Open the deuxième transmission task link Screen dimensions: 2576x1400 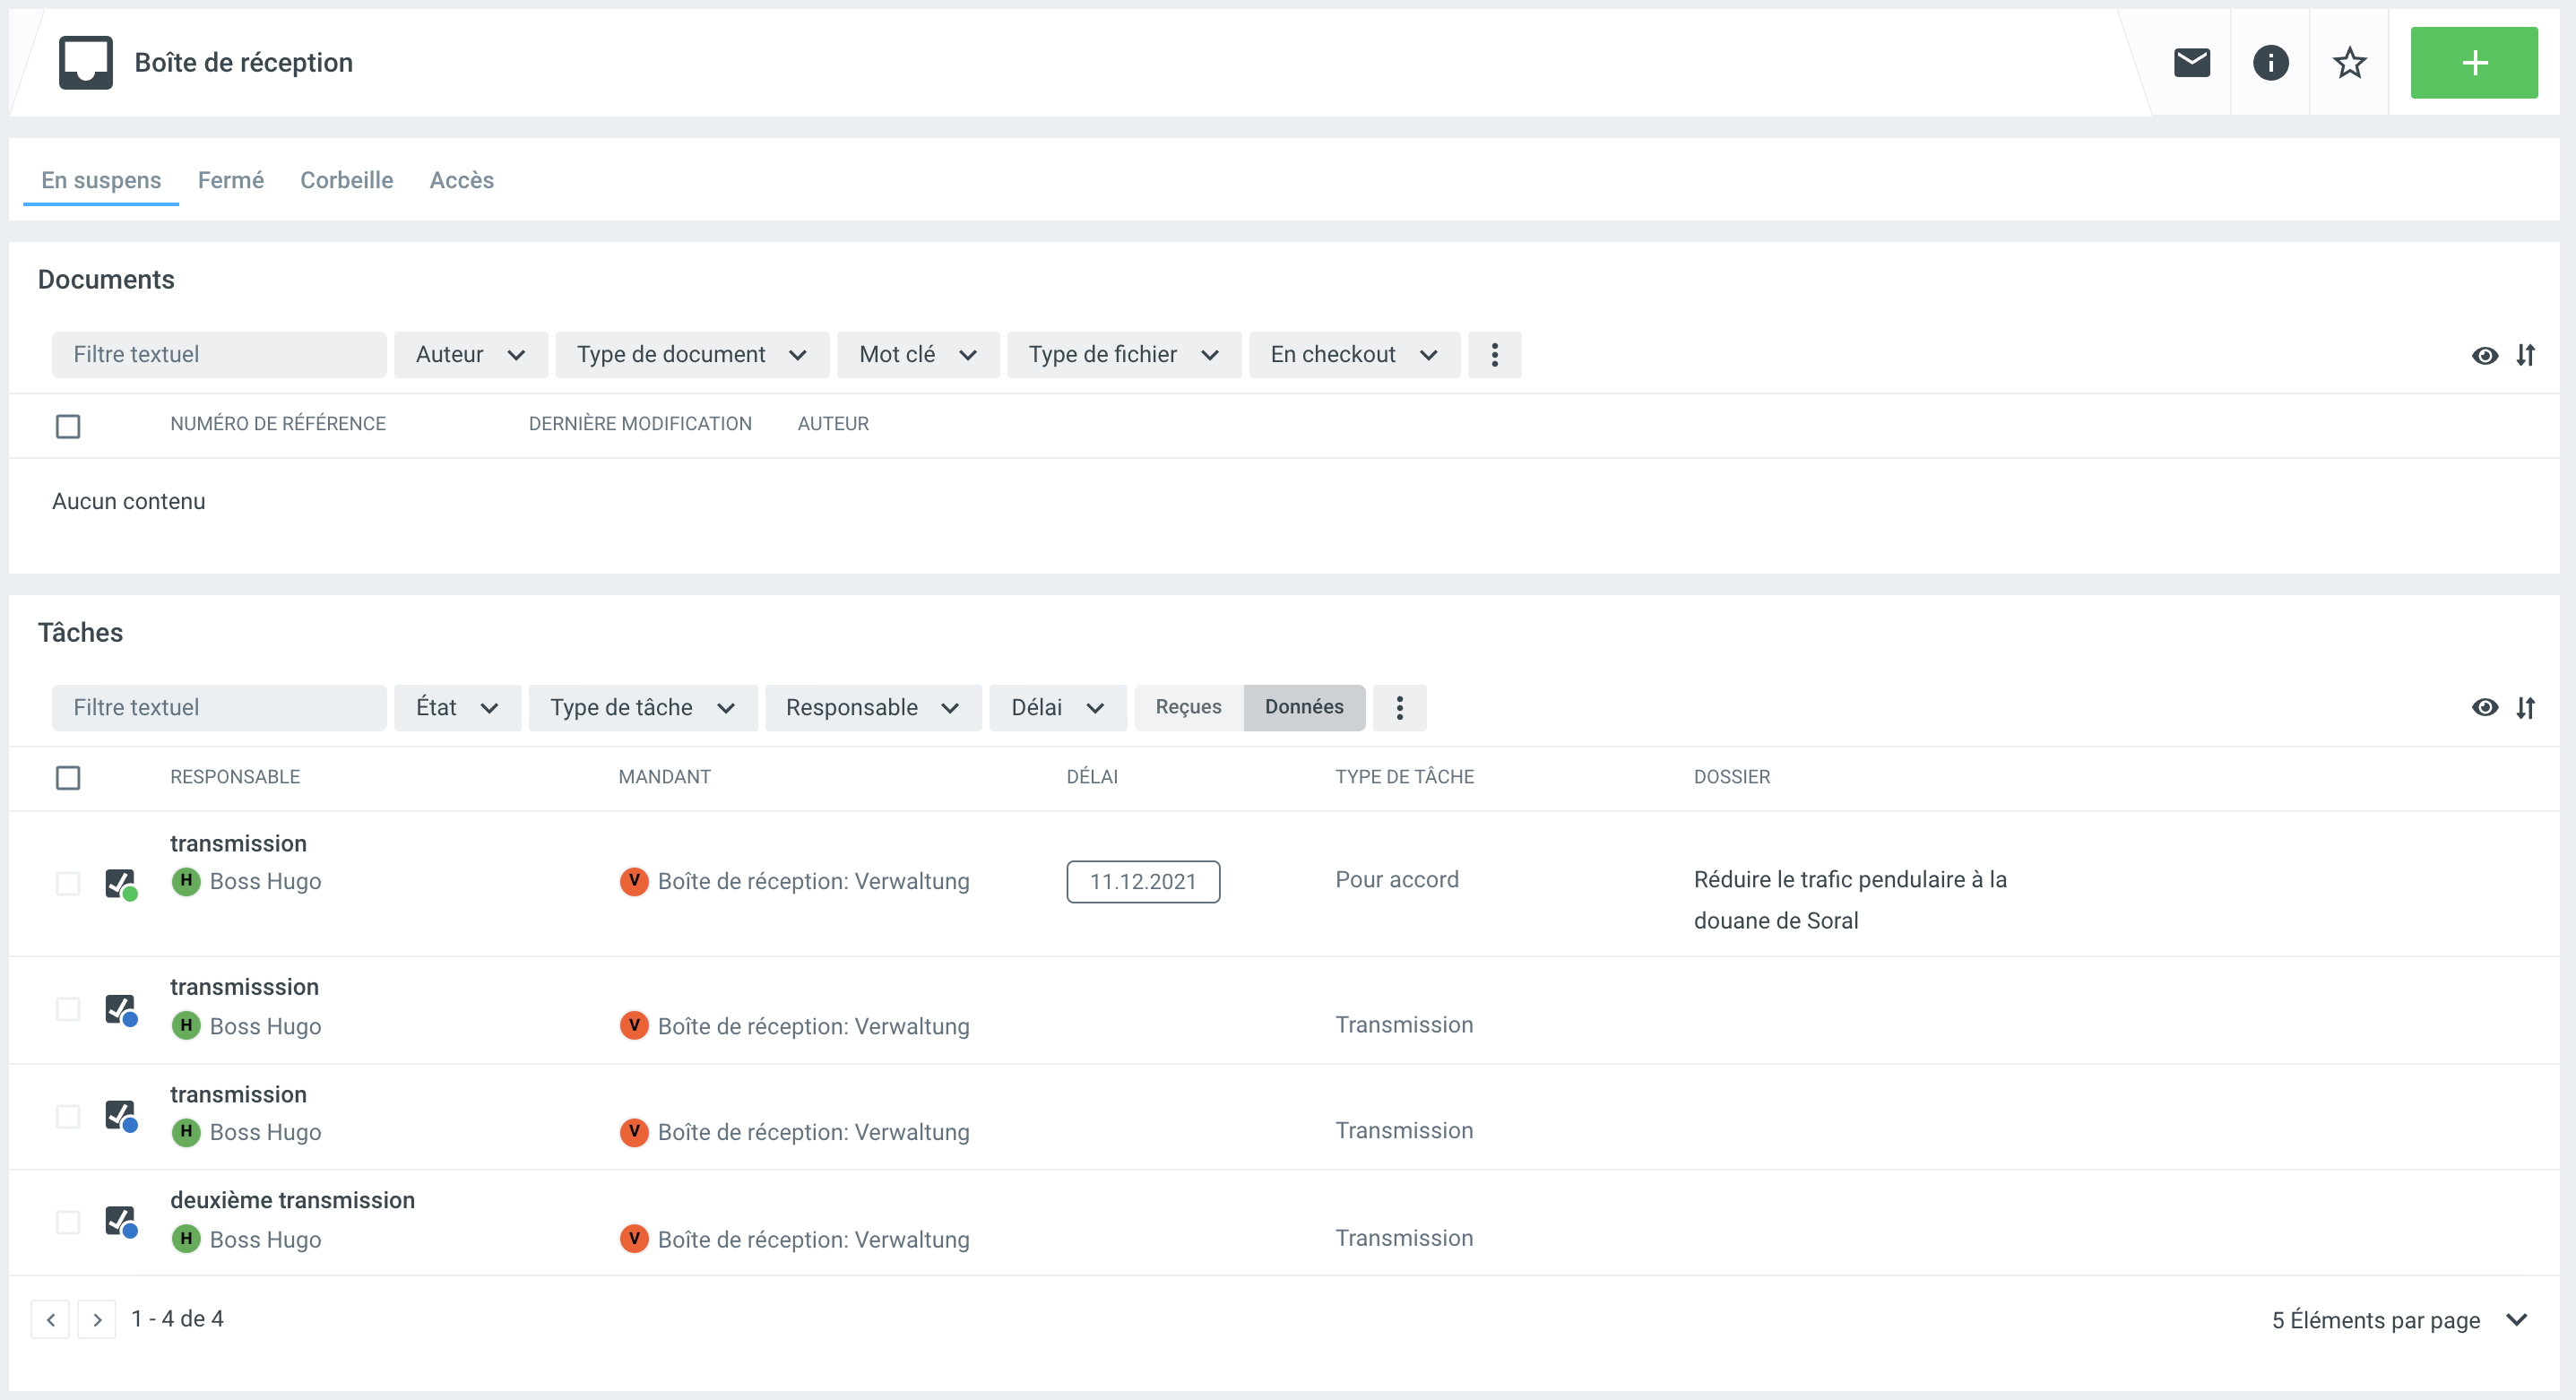click(292, 1200)
